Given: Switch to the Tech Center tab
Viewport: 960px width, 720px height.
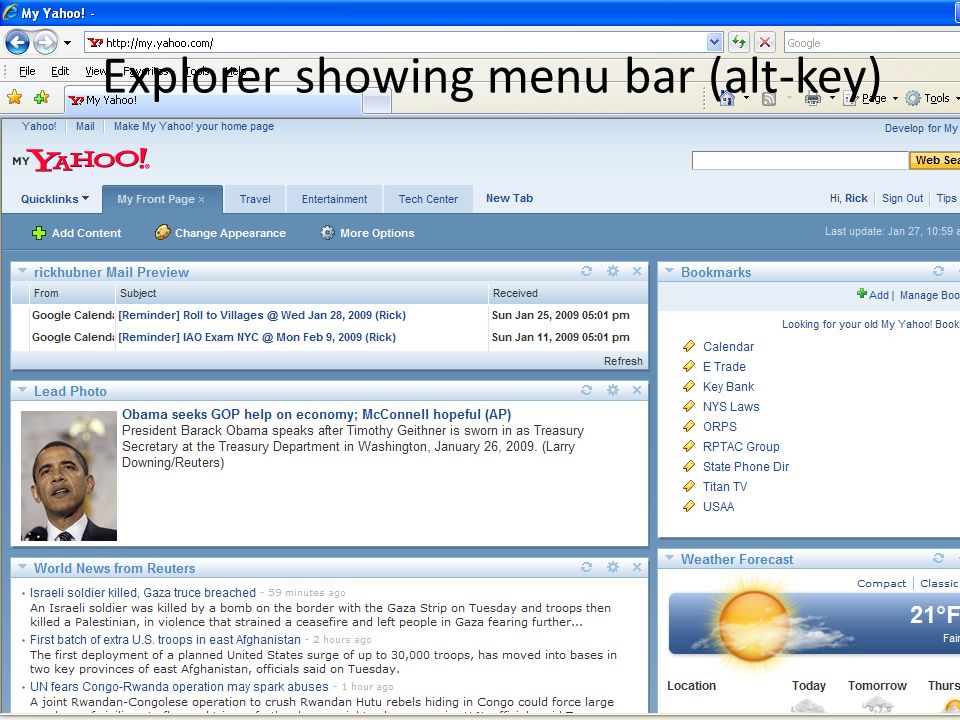Looking at the screenshot, I should coord(428,199).
